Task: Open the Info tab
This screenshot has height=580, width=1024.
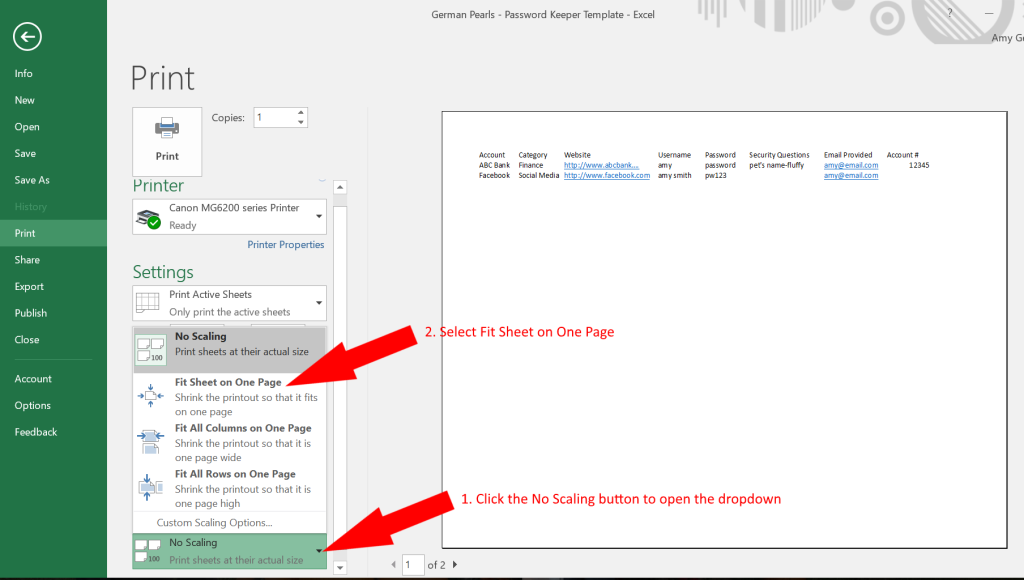Action: point(24,74)
